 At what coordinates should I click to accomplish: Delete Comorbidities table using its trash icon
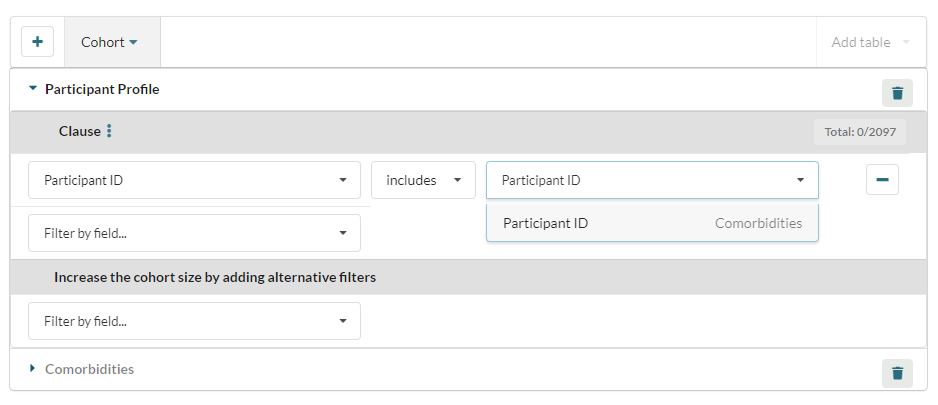click(x=897, y=373)
